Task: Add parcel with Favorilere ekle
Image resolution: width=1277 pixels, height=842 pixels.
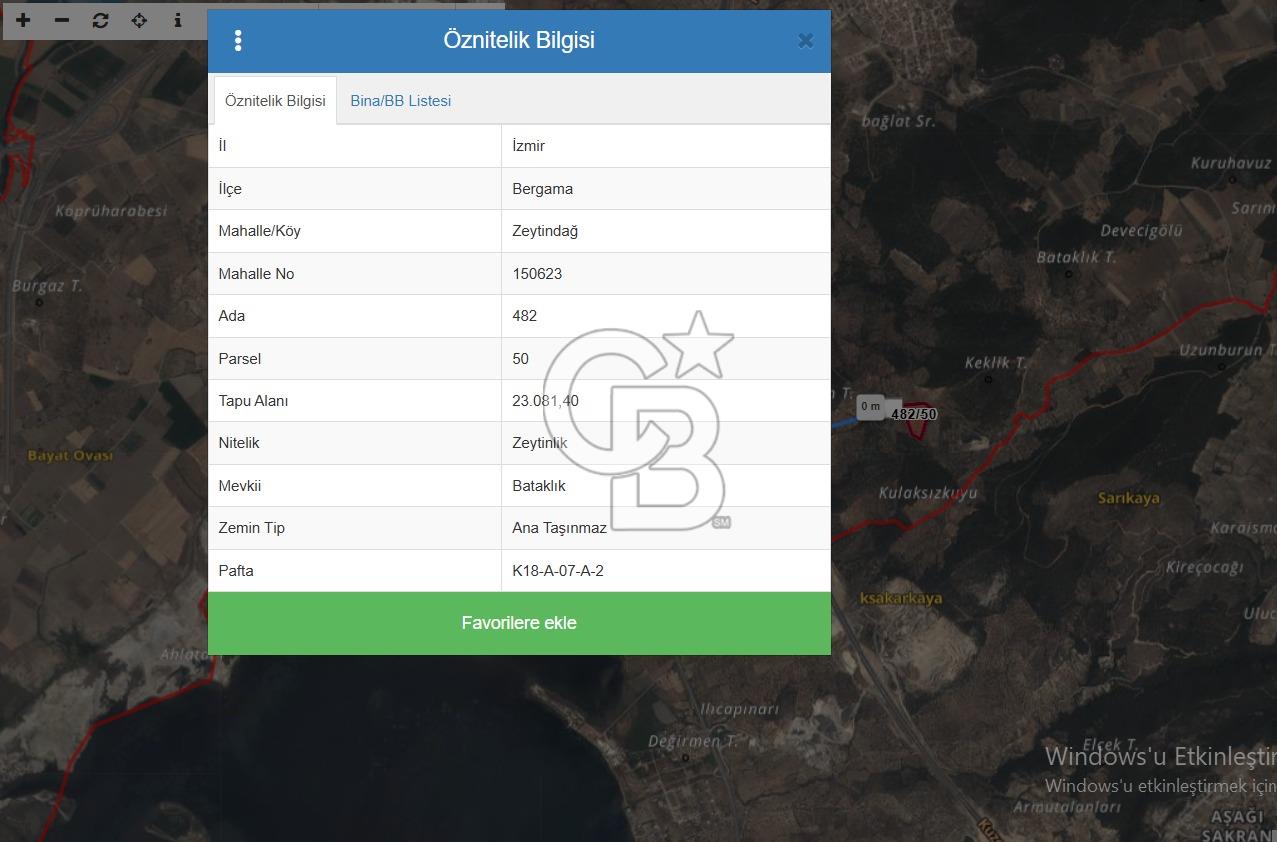Action: (x=519, y=623)
